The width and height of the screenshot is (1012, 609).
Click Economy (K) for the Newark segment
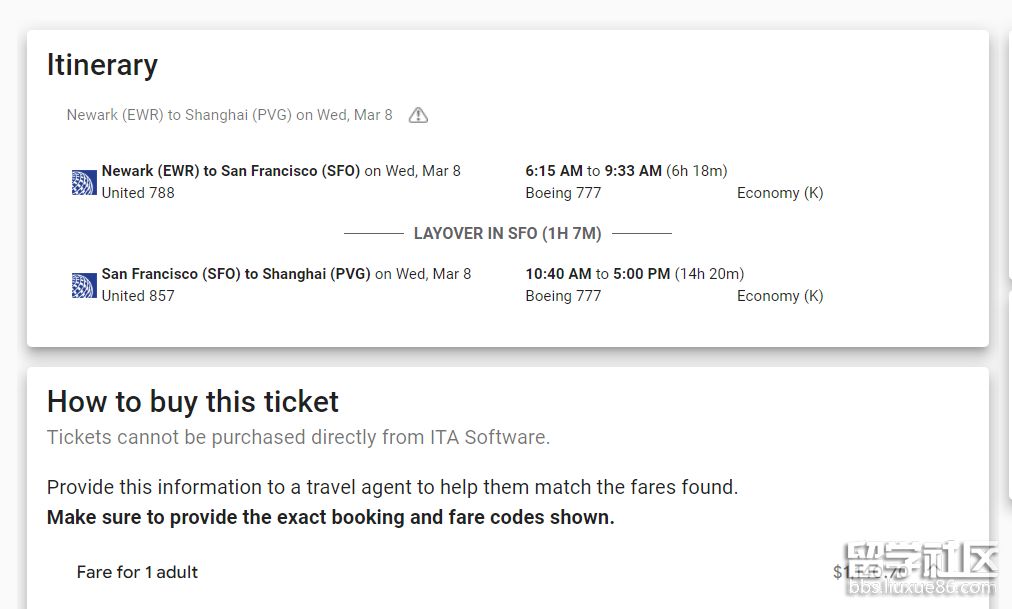click(x=780, y=193)
